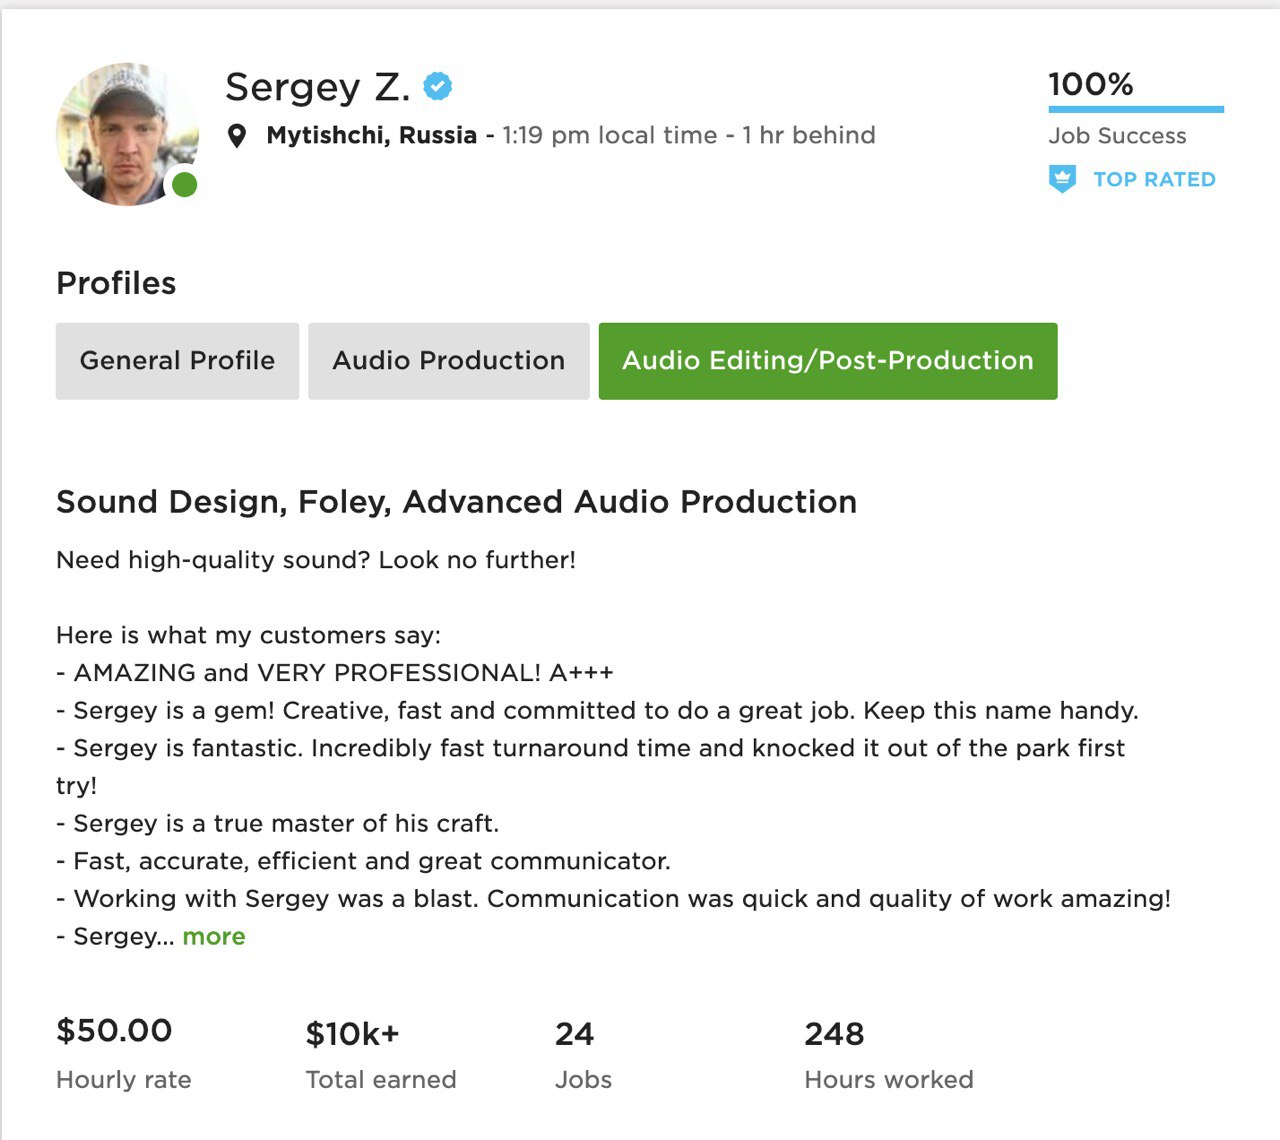Image resolution: width=1280 pixels, height=1140 pixels.
Task: Select the Audio Production profile tab
Action: tap(449, 361)
